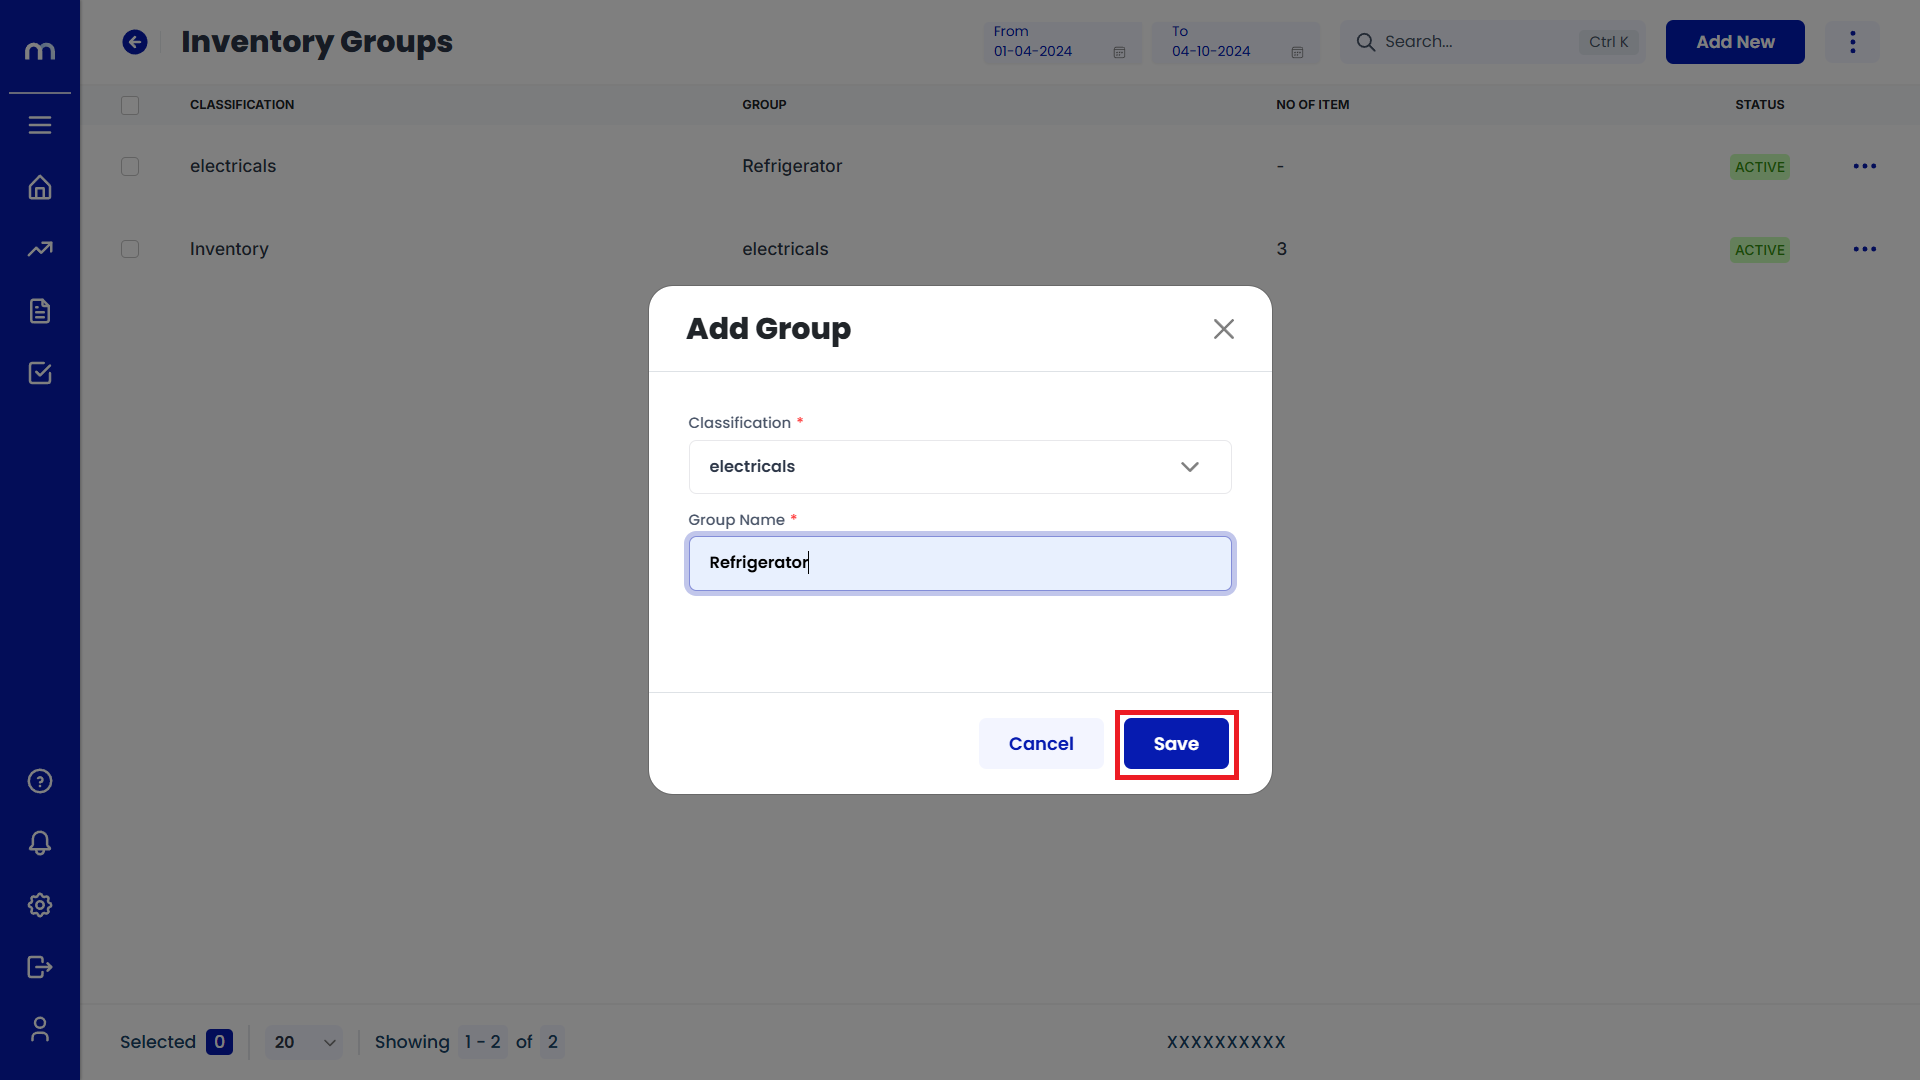The width and height of the screenshot is (1920, 1080).
Task: Open the analytics trend icon in sidebar
Action: click(x=40, y=249)
